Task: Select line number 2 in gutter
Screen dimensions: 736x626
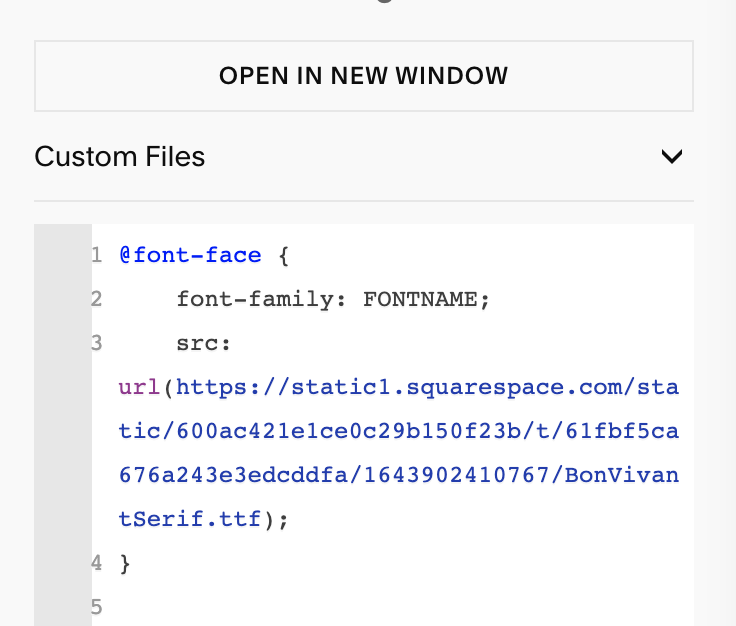Action: pyautogui.click(x=97, y=299)
